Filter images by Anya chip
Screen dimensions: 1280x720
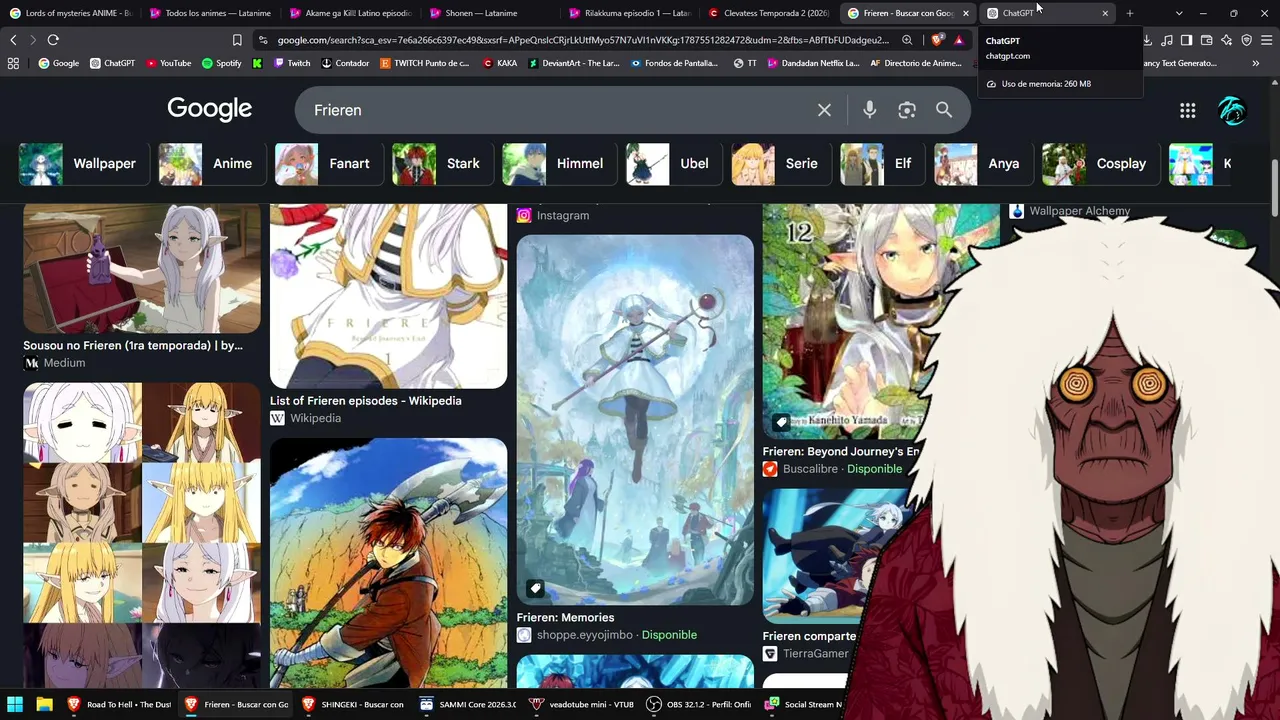coord(984,164)
